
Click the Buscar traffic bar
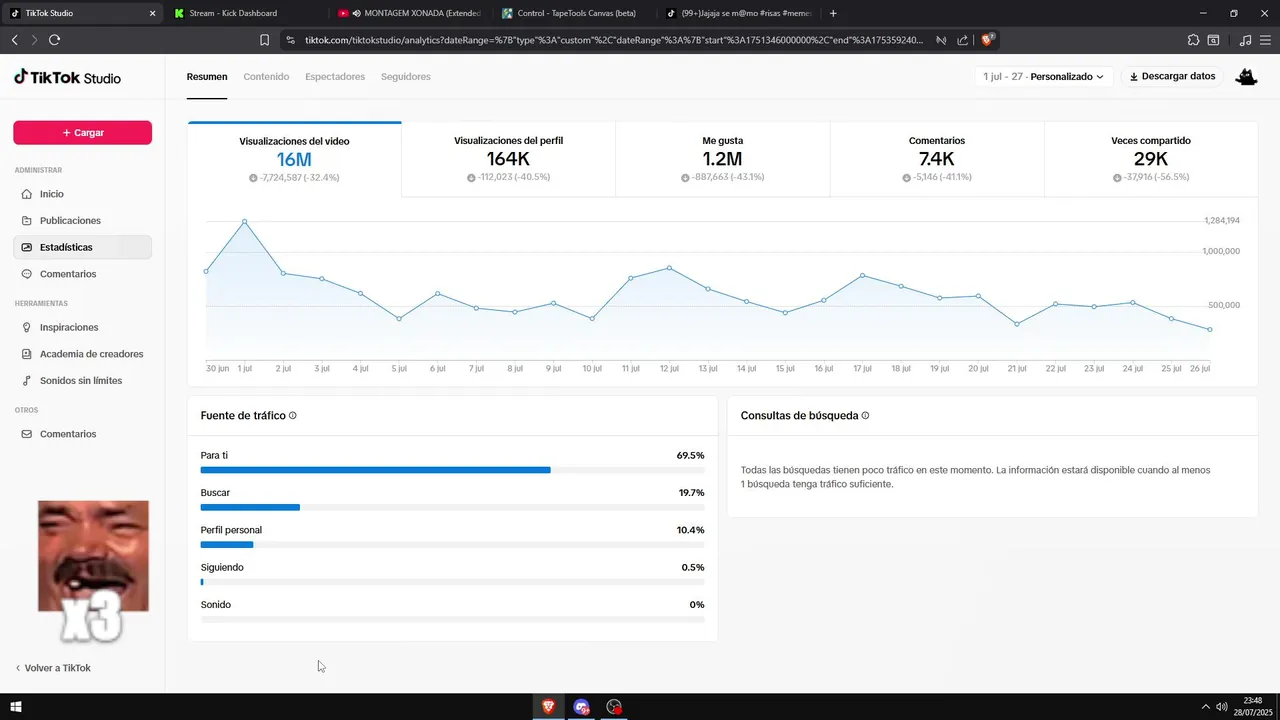[x=452, y=507]
